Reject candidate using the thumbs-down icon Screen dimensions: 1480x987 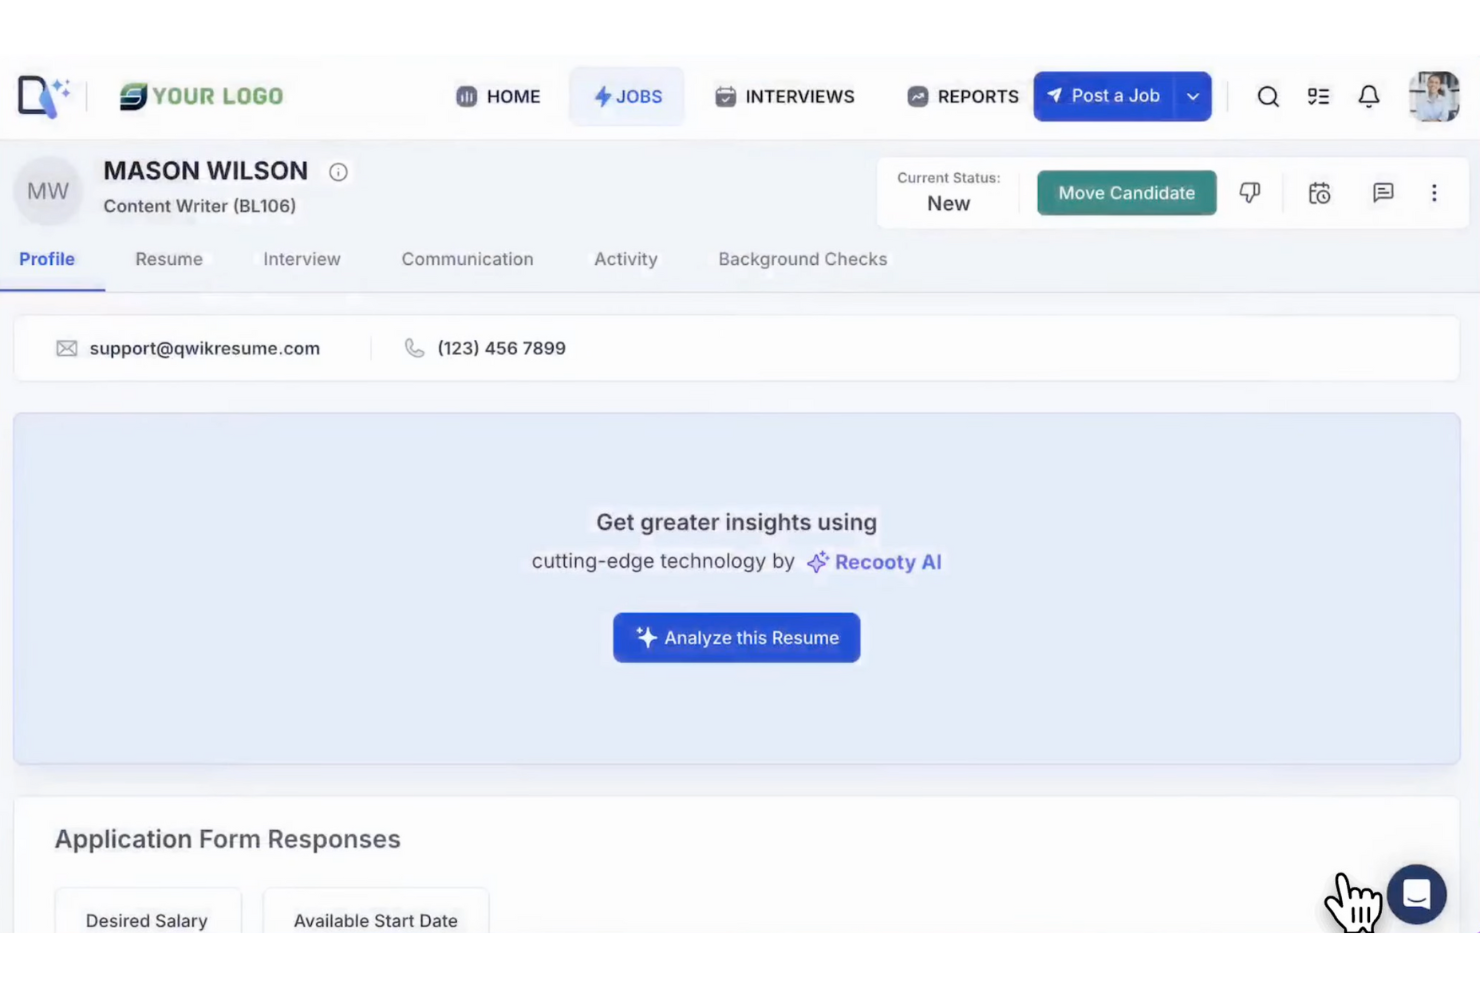coord(1250,193)
